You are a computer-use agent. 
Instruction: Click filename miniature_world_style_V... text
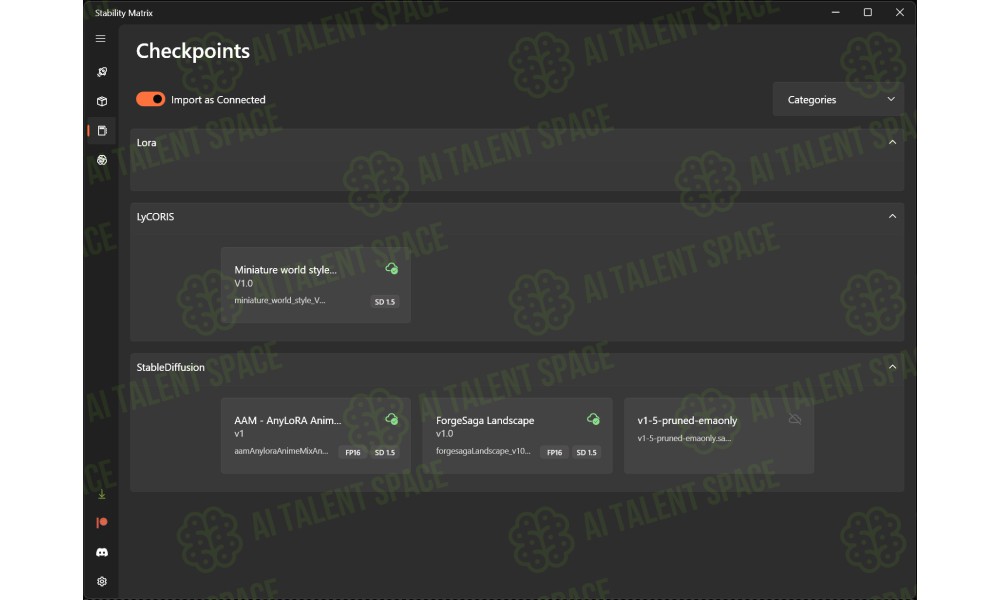click(x=279, y=300)
